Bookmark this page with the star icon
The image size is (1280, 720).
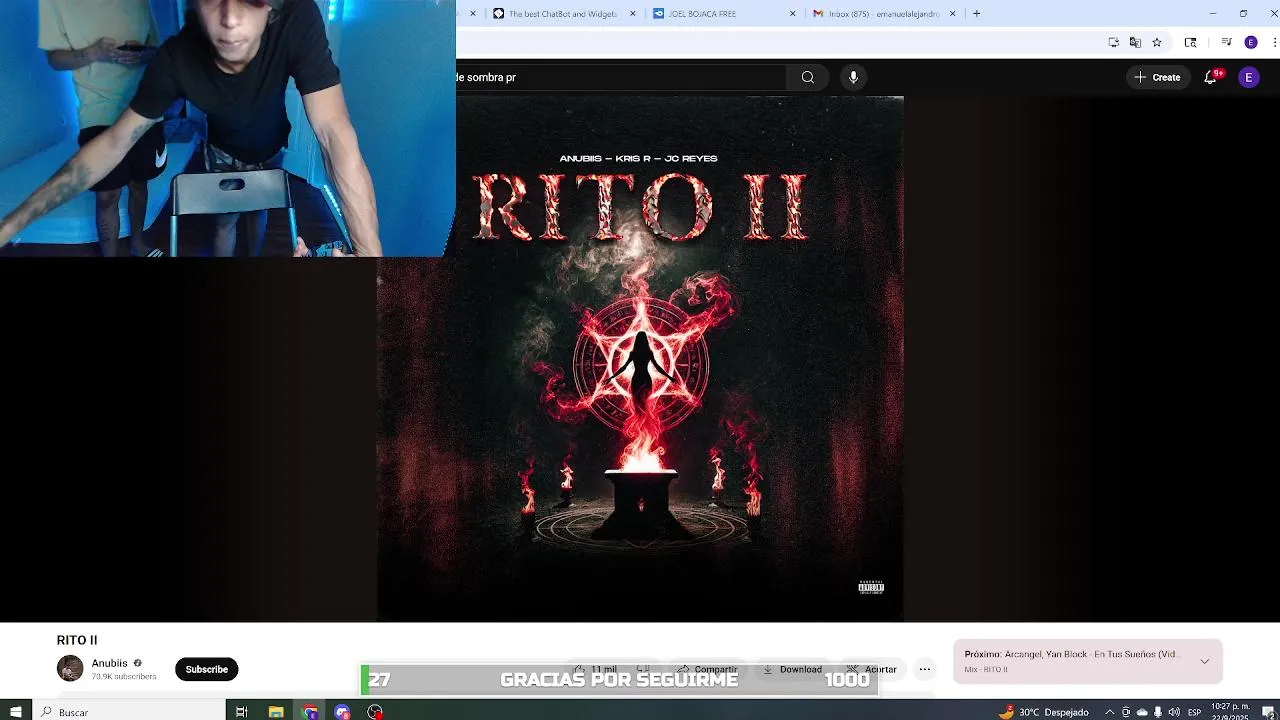tap(1157, 42)
